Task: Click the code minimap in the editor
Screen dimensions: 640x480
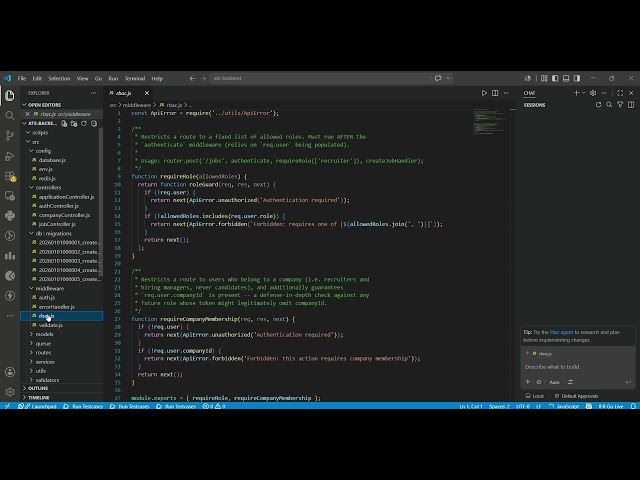Action: pyautogui.click(x=489, y=121)
